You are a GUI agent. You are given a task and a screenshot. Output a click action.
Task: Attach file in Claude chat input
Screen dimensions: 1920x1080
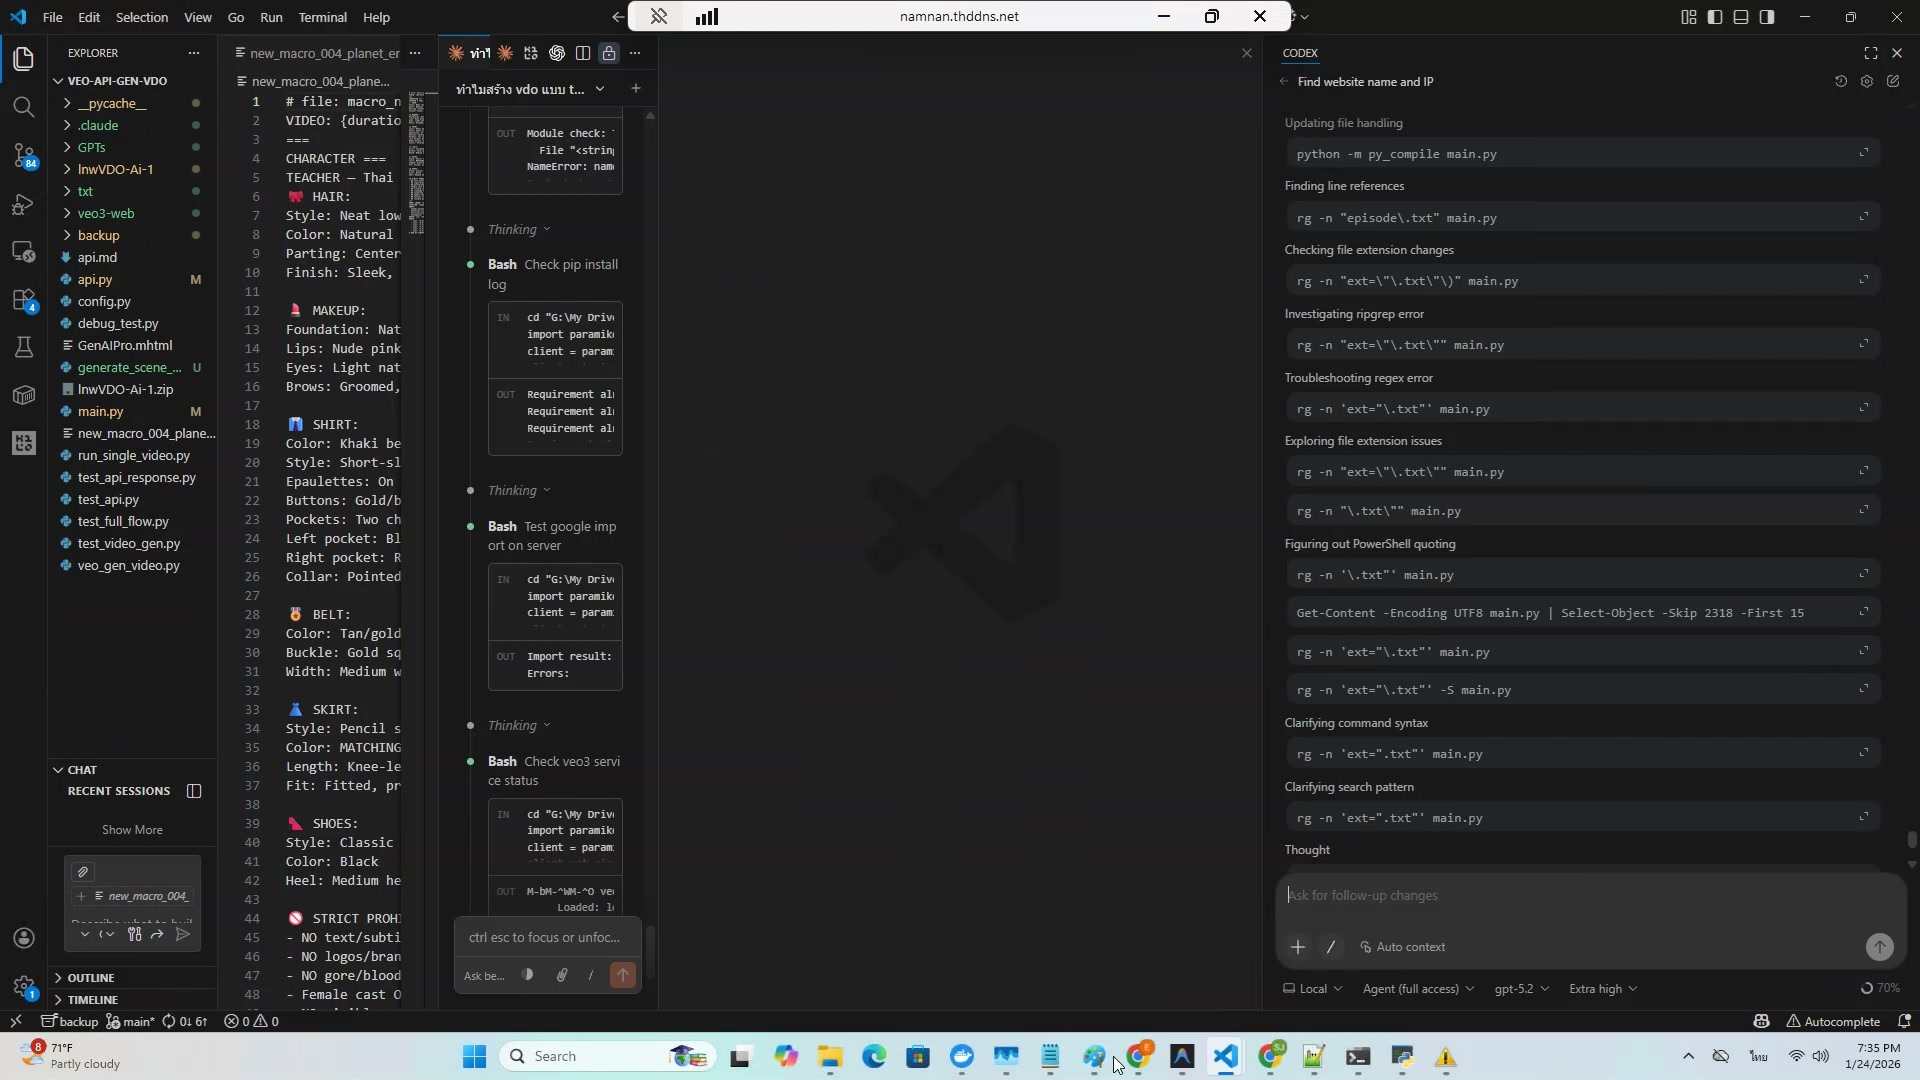(562, 975)
